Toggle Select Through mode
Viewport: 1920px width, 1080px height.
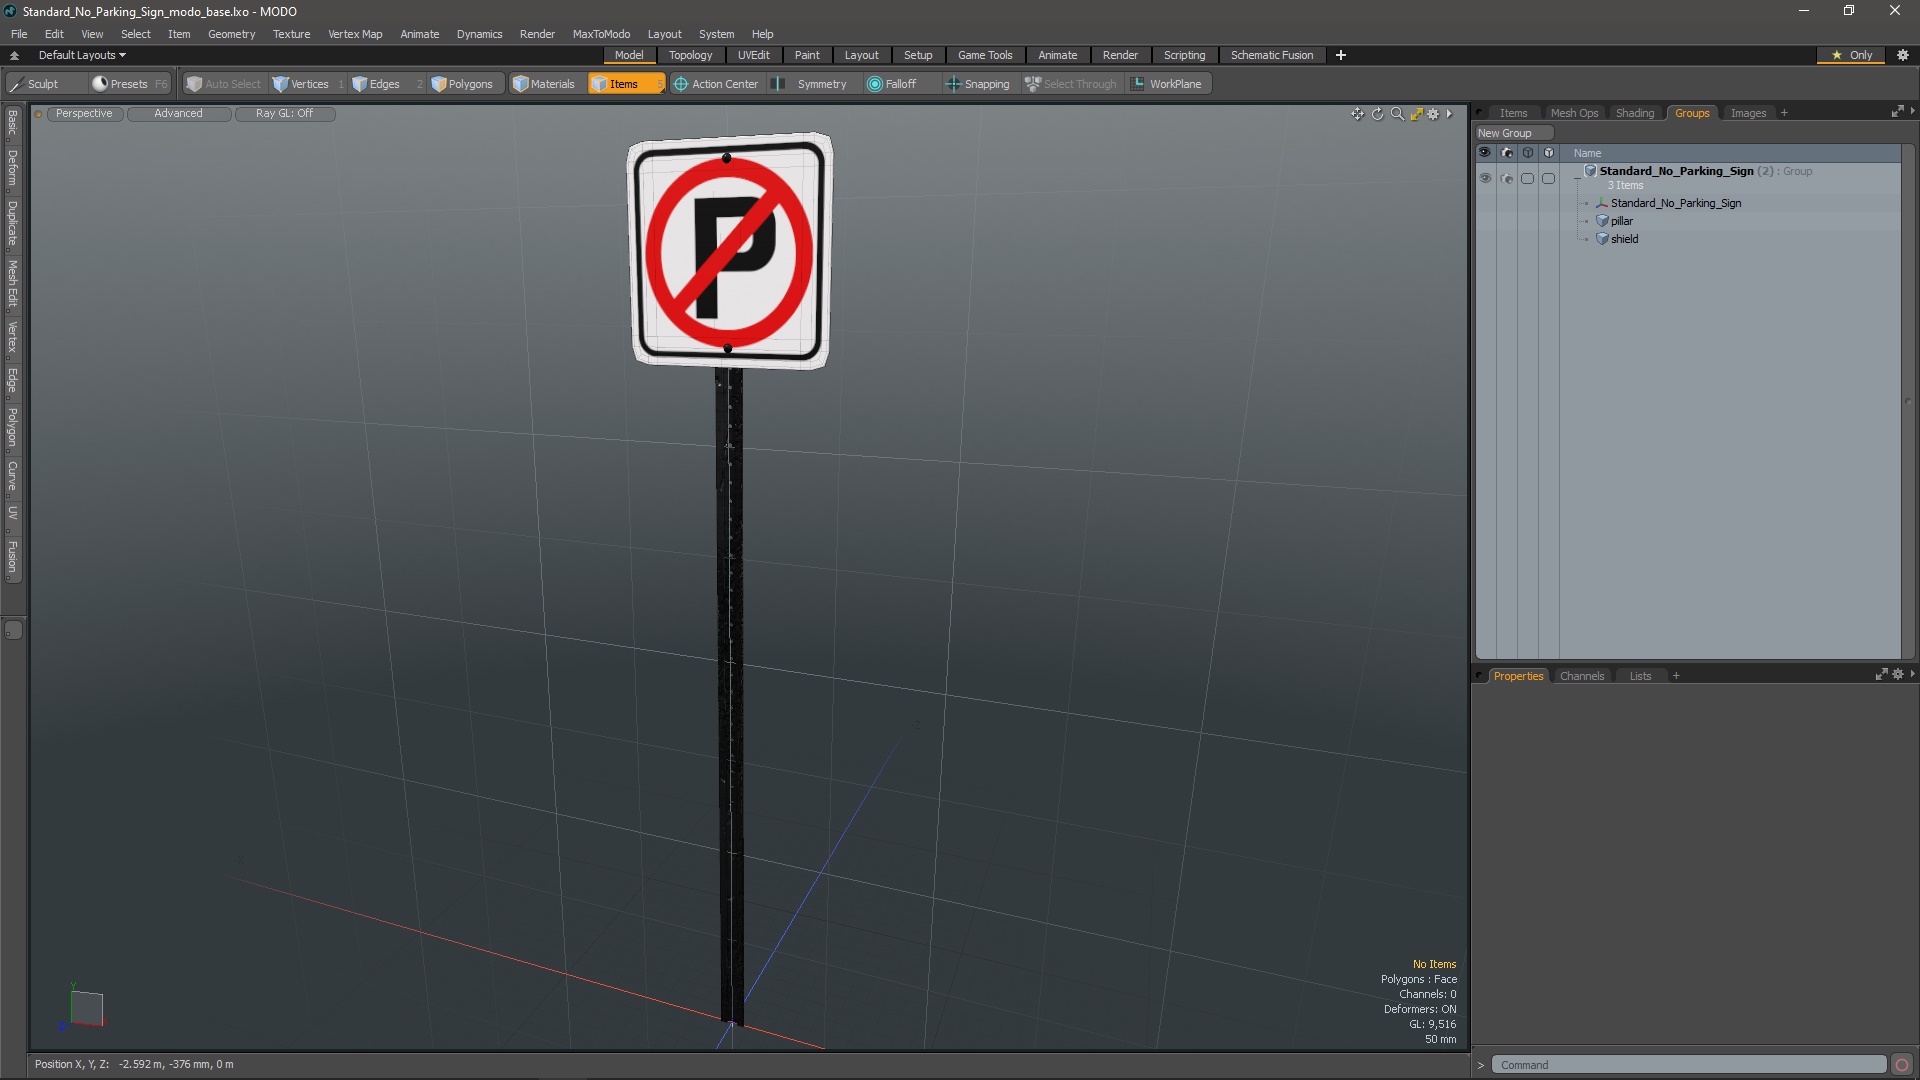click(x=1070, y=84)
